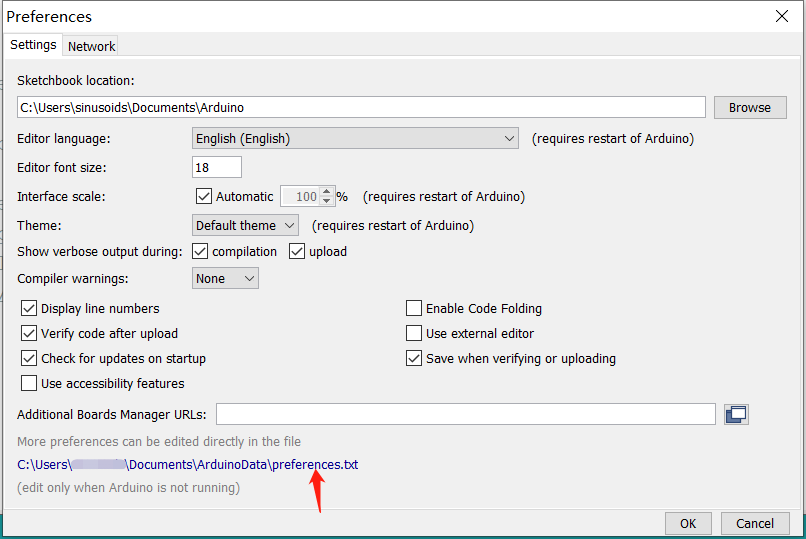Open the preferences.txt file path link

[x=188, y=464]
